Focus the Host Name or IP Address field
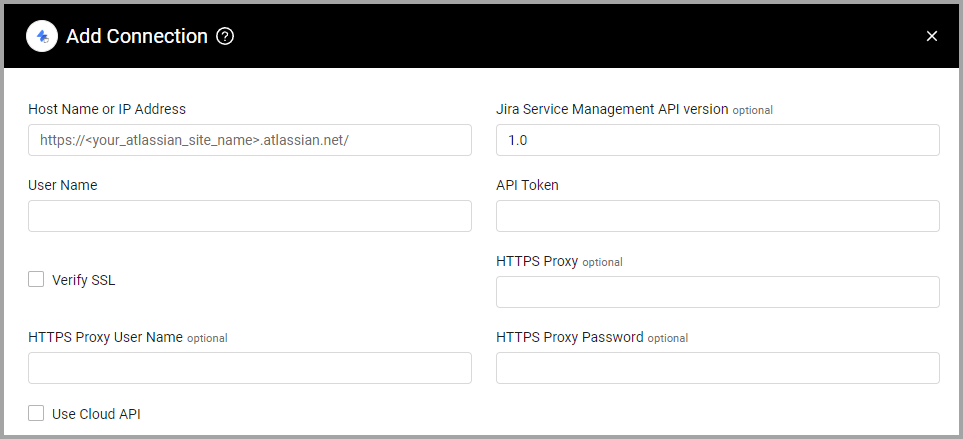Screen dimensions: 963x439 pyautogui.click(x=250, y=140)
